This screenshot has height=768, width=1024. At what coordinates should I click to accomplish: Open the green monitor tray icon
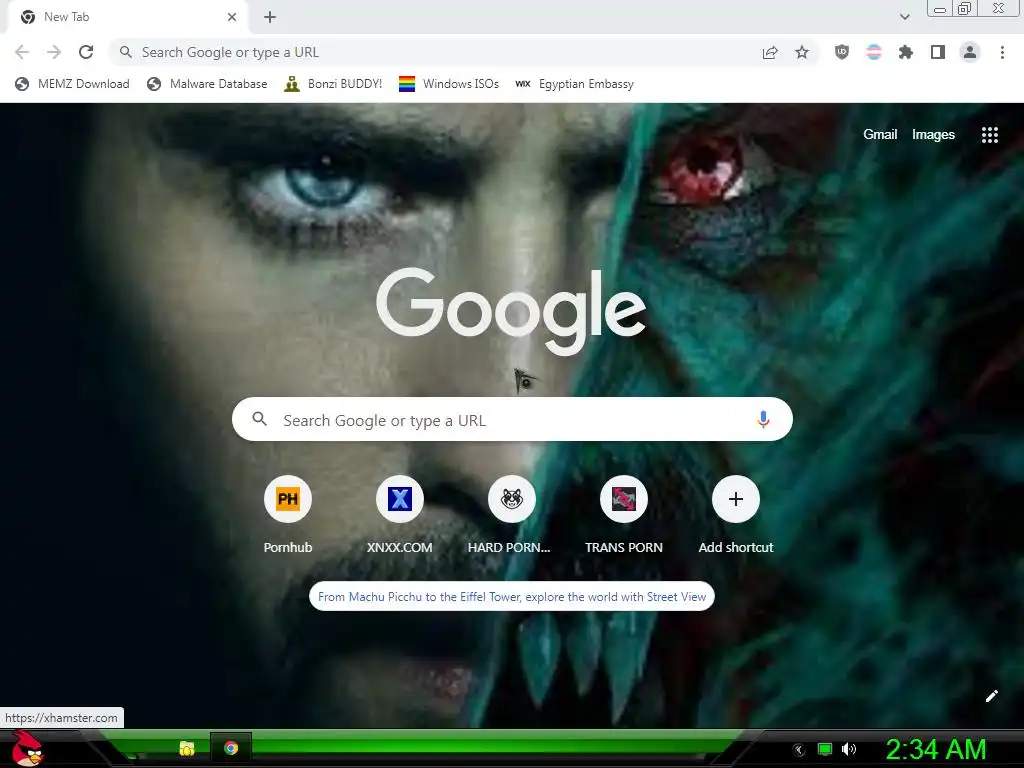coord(825,749)
